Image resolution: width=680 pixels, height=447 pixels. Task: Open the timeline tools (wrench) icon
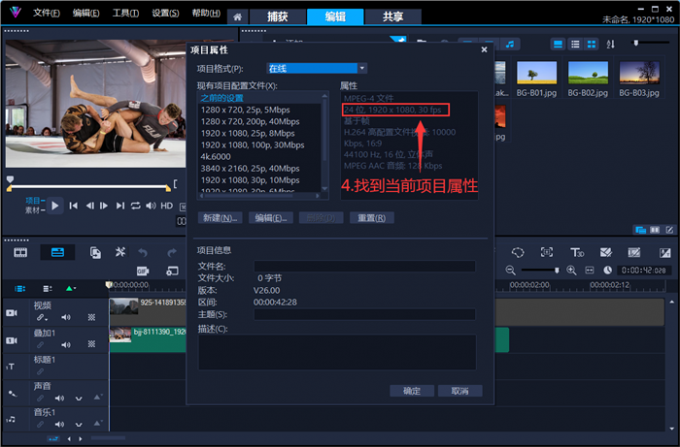pyautogui.click(x=120, y=252)
